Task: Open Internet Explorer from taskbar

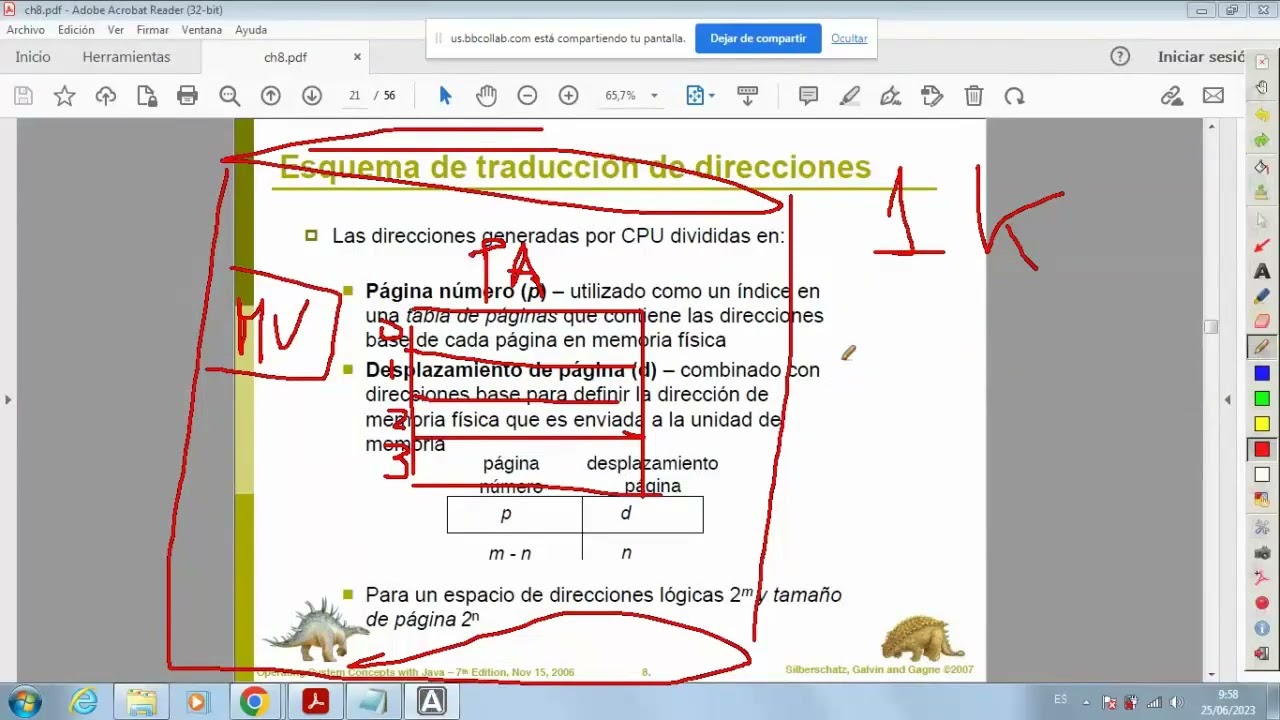Action: tap(83, 702)
